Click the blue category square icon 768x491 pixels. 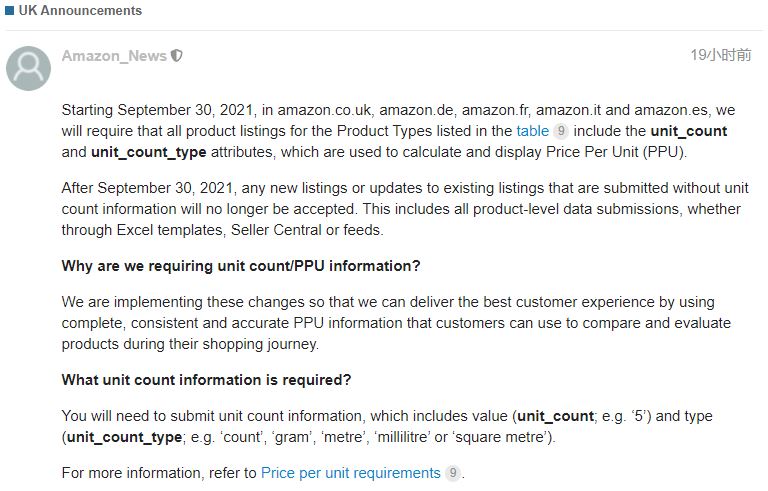[9, 10]
